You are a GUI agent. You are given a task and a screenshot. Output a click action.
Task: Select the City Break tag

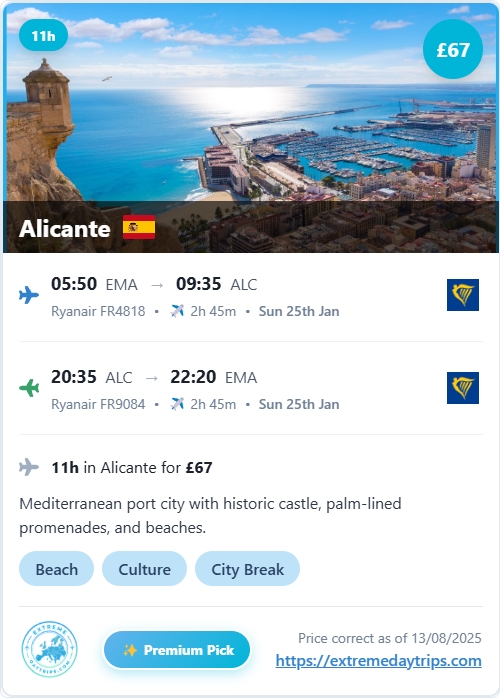pyautogui.click(x=248, y=569)
